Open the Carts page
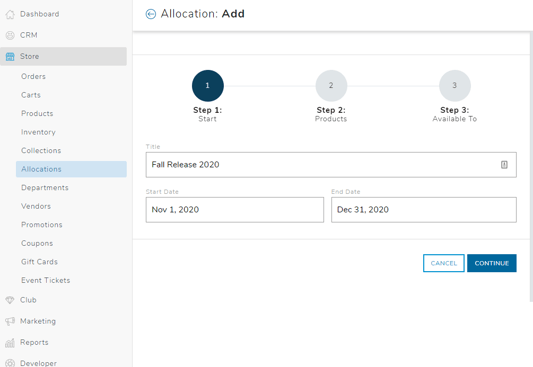This screenshot has height=367, width=533. pos(31,95)
